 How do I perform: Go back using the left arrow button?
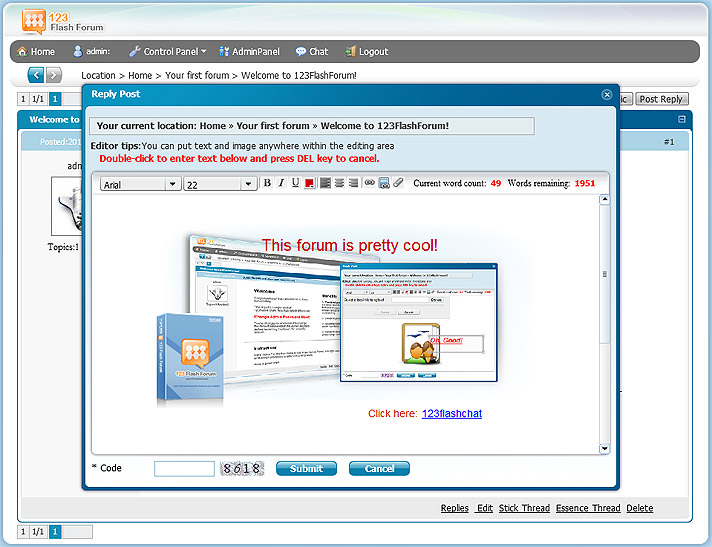36,75
